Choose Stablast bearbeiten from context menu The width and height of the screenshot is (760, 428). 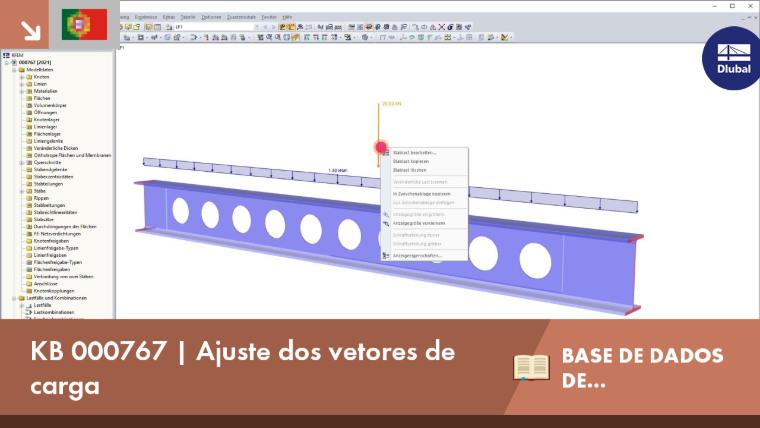click(x=414, y=153)
